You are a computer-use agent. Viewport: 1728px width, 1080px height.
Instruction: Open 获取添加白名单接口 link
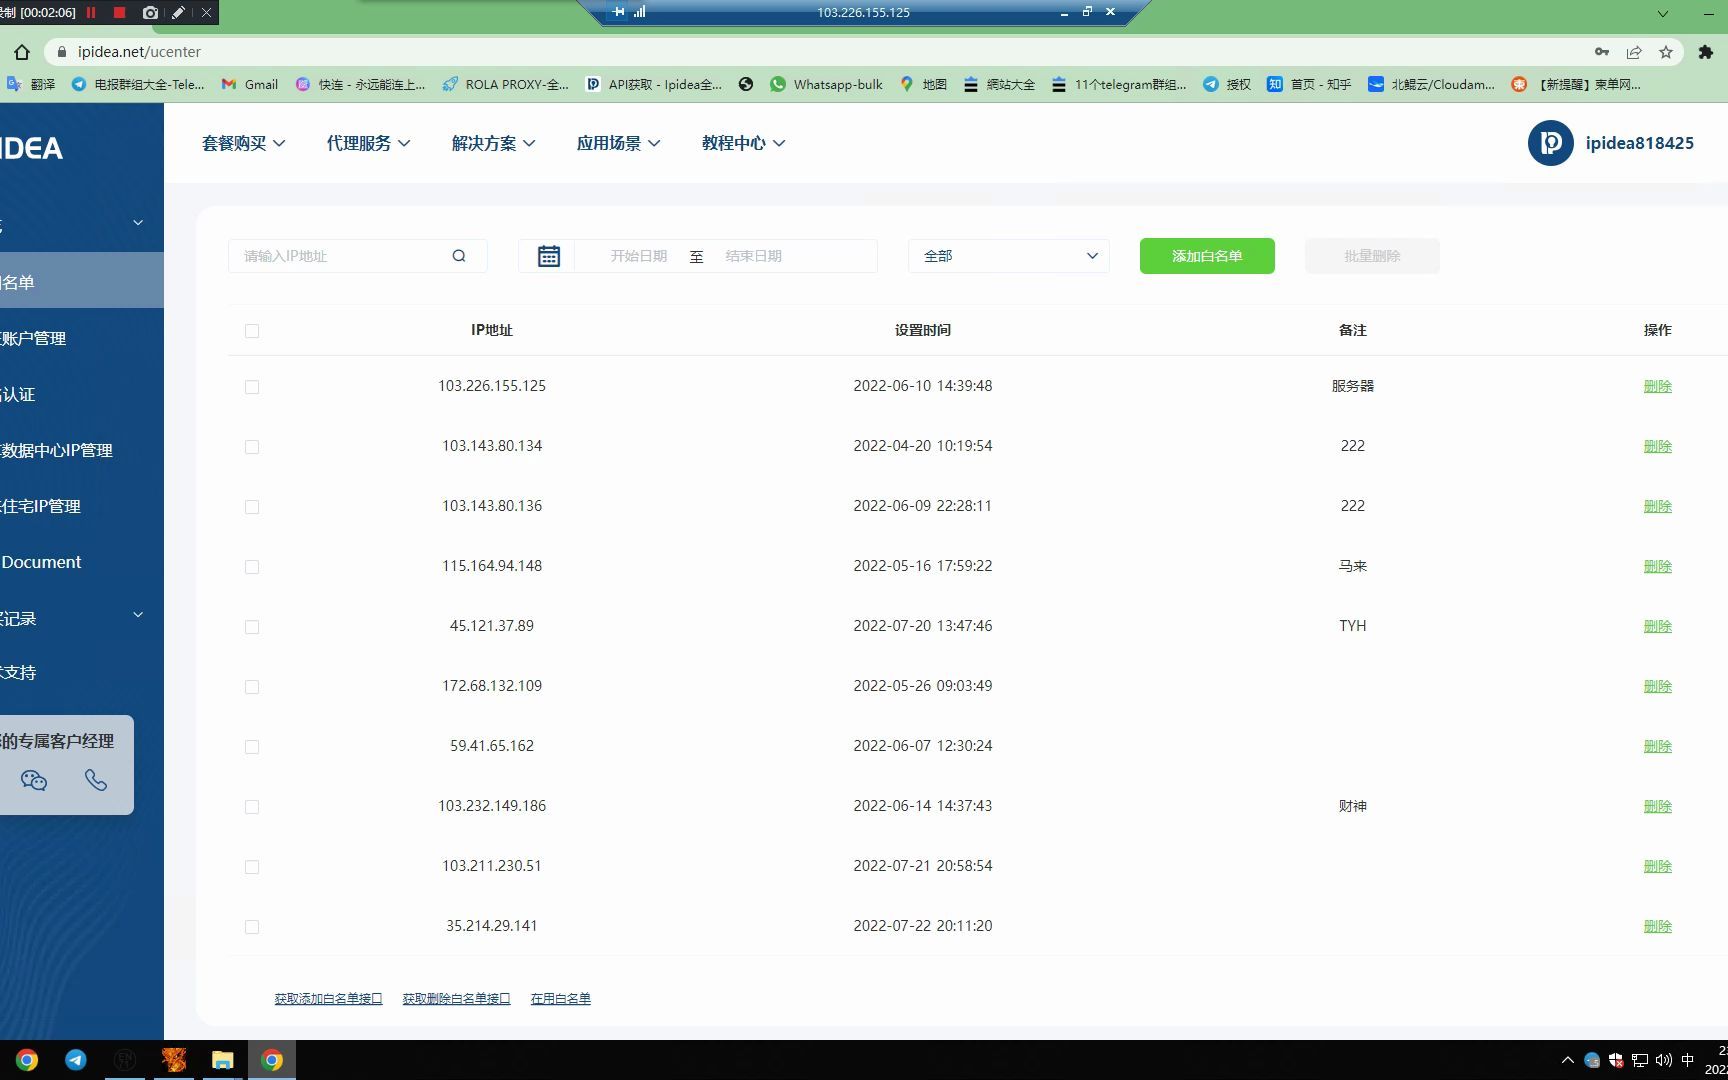(328, 998)
